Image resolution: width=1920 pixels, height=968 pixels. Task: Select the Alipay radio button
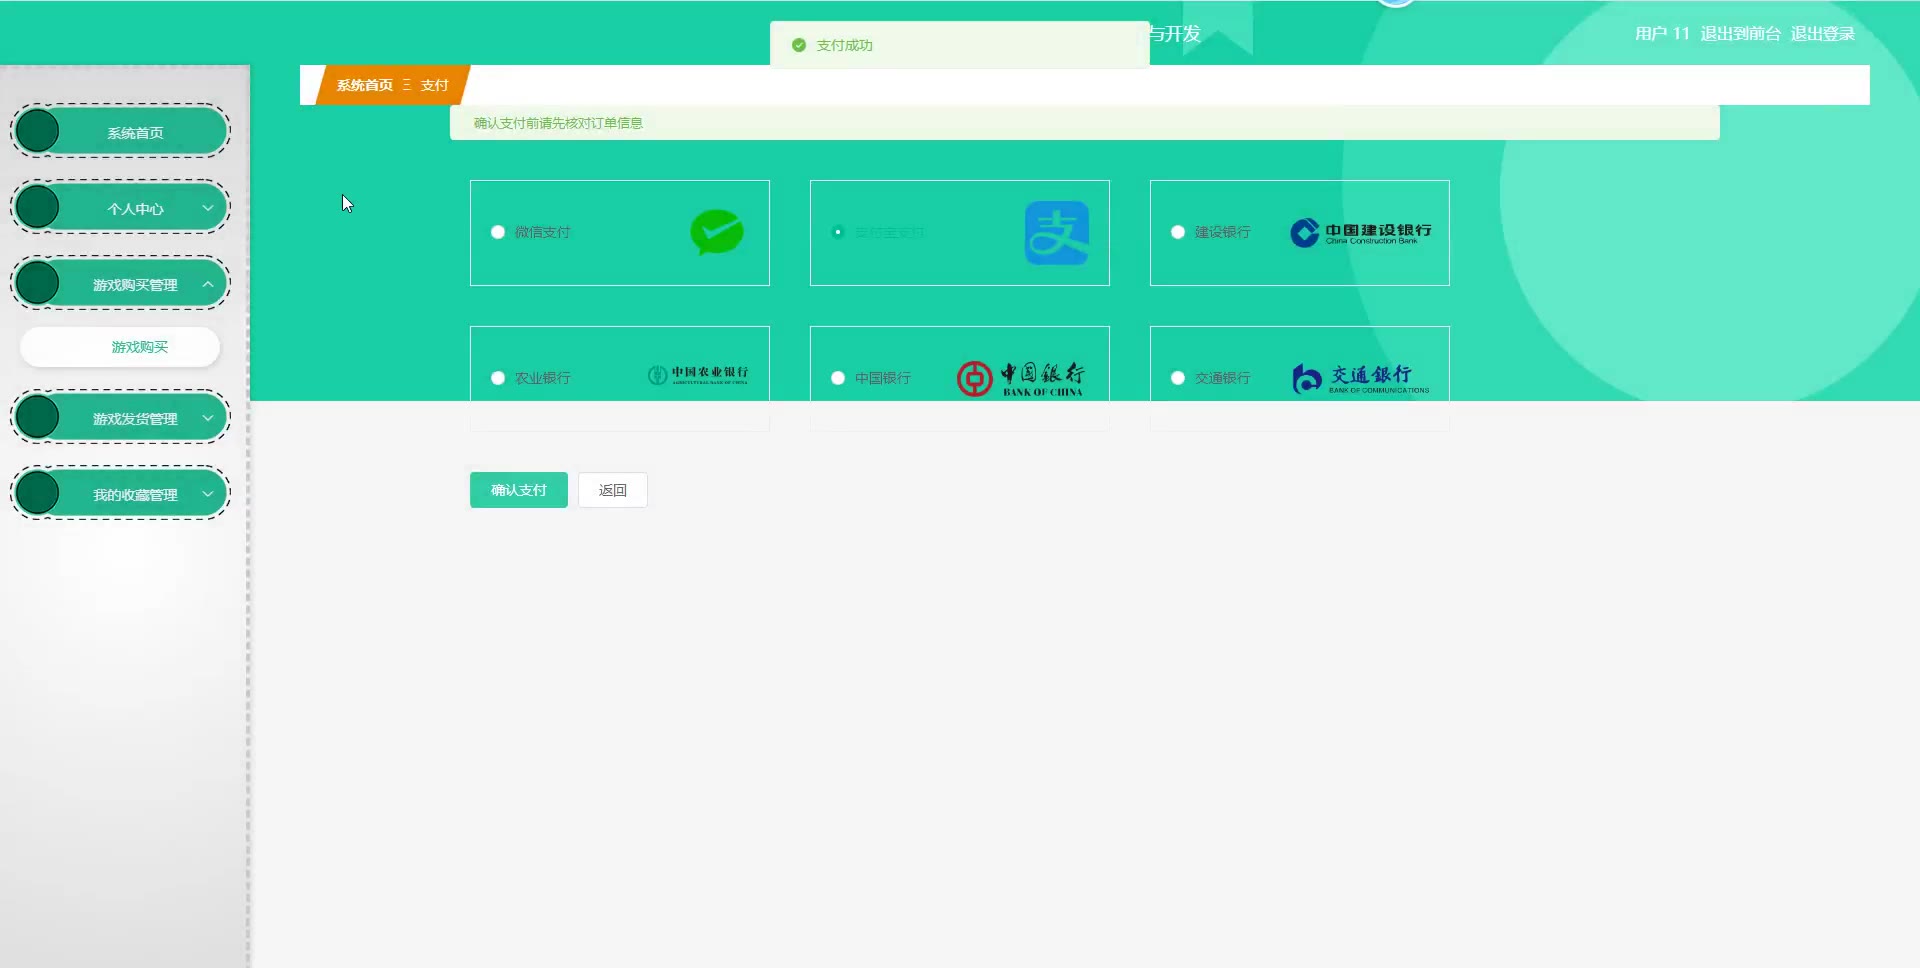pos(838,232)
